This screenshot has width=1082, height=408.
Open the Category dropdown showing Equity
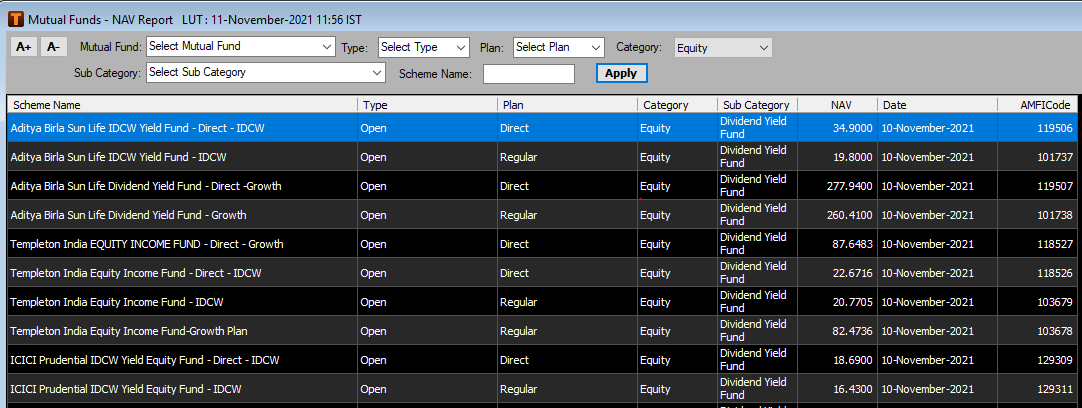coord(723,48)
